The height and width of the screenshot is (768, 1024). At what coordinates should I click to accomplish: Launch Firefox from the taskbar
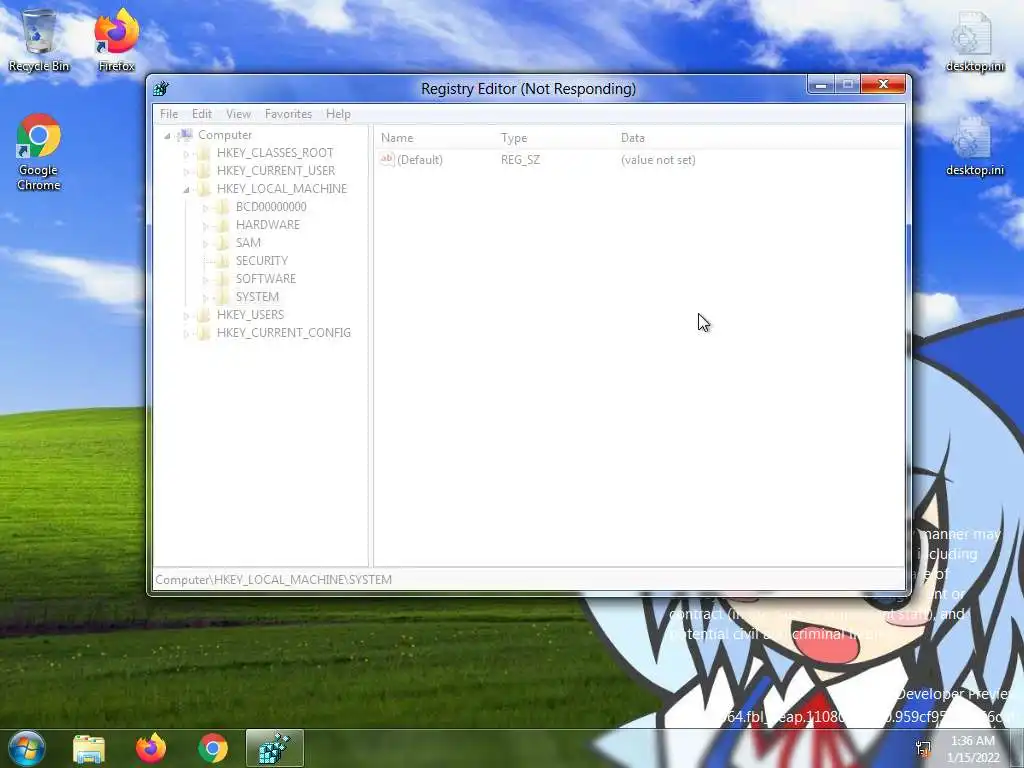pyautogui.click(x=151, y=748)
